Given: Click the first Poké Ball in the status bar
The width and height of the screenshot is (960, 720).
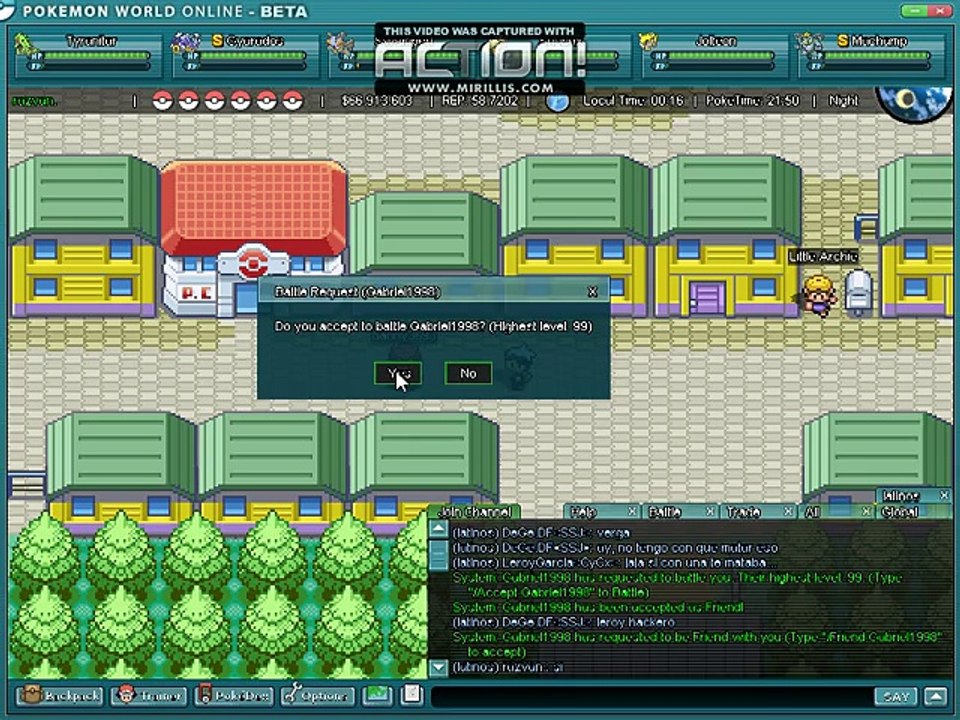Looking at the screenshot, I should click(x=162, y=100).
